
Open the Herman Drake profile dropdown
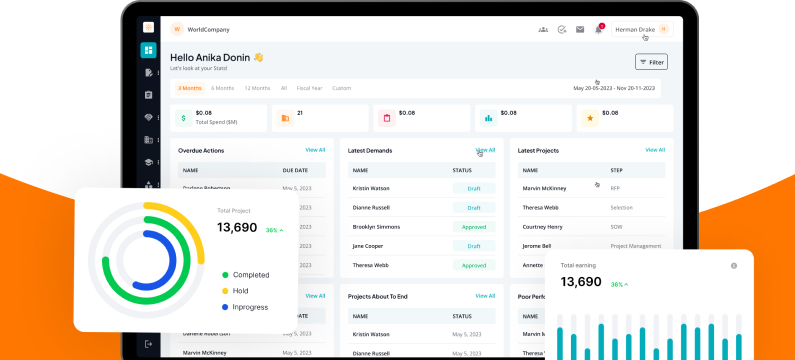point(642,29)
